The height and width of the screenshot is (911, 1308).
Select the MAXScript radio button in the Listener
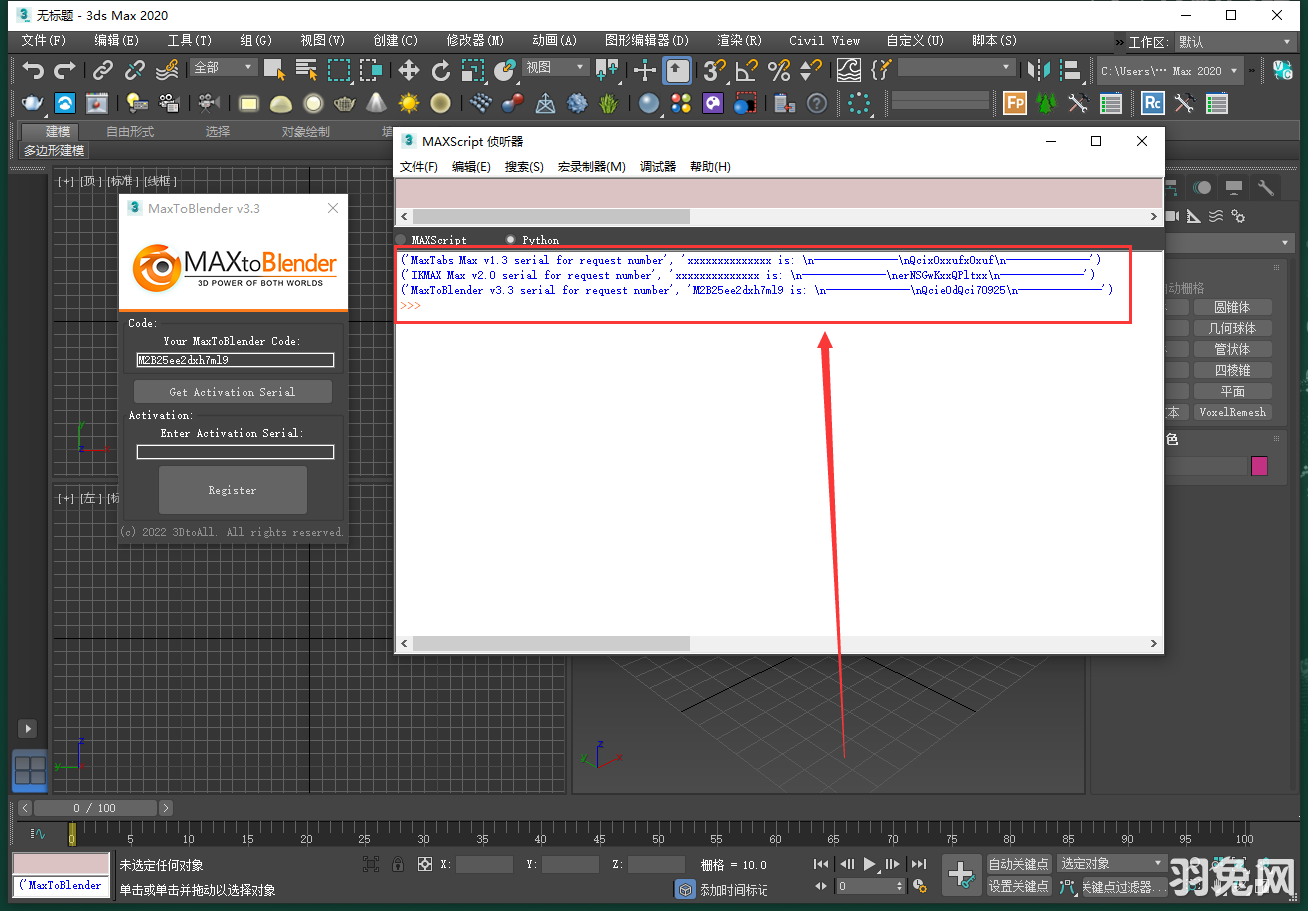pyautogui.click(x=400, y=240)
